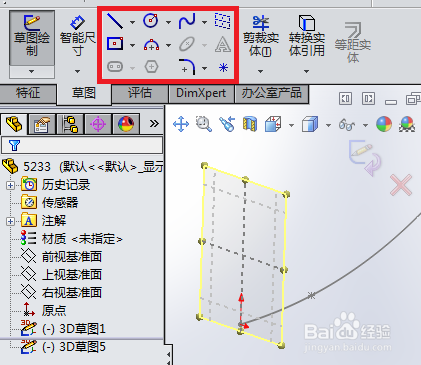421x365 pixels.
Task: Select 注解 in the feature tree
Action: pyautogui.click(x=44, y=221)
